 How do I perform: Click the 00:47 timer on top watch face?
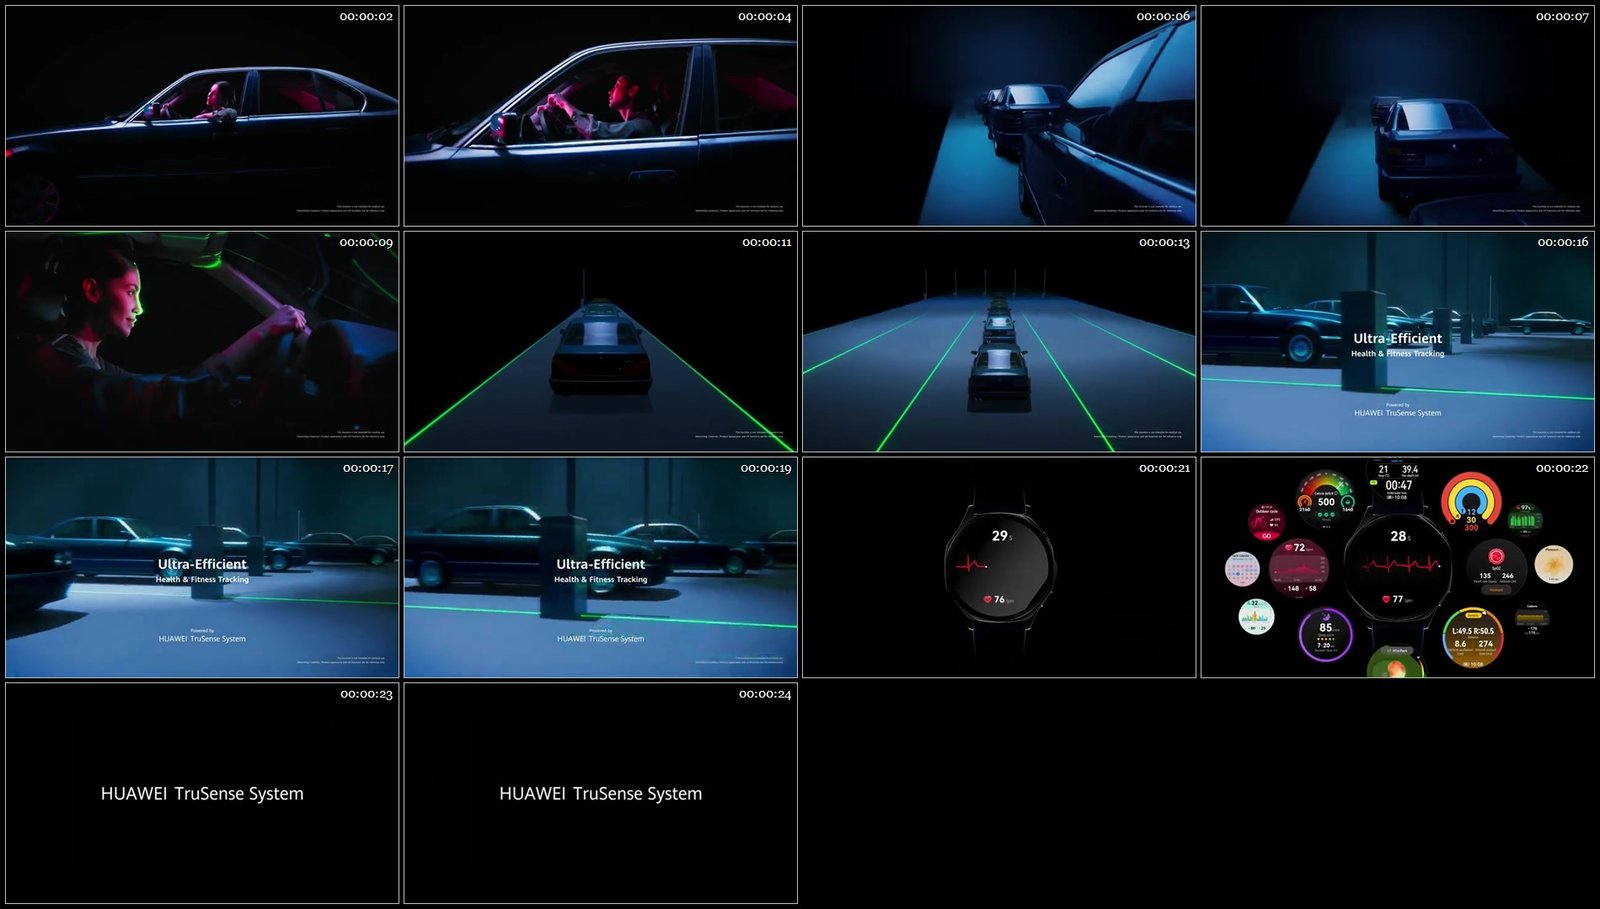(x=1399, y=485)
